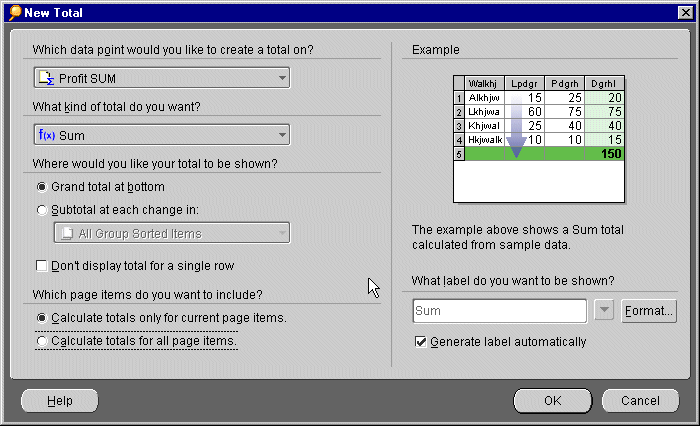
Task: Select the Grand total at bottom option
Action: 42,187
